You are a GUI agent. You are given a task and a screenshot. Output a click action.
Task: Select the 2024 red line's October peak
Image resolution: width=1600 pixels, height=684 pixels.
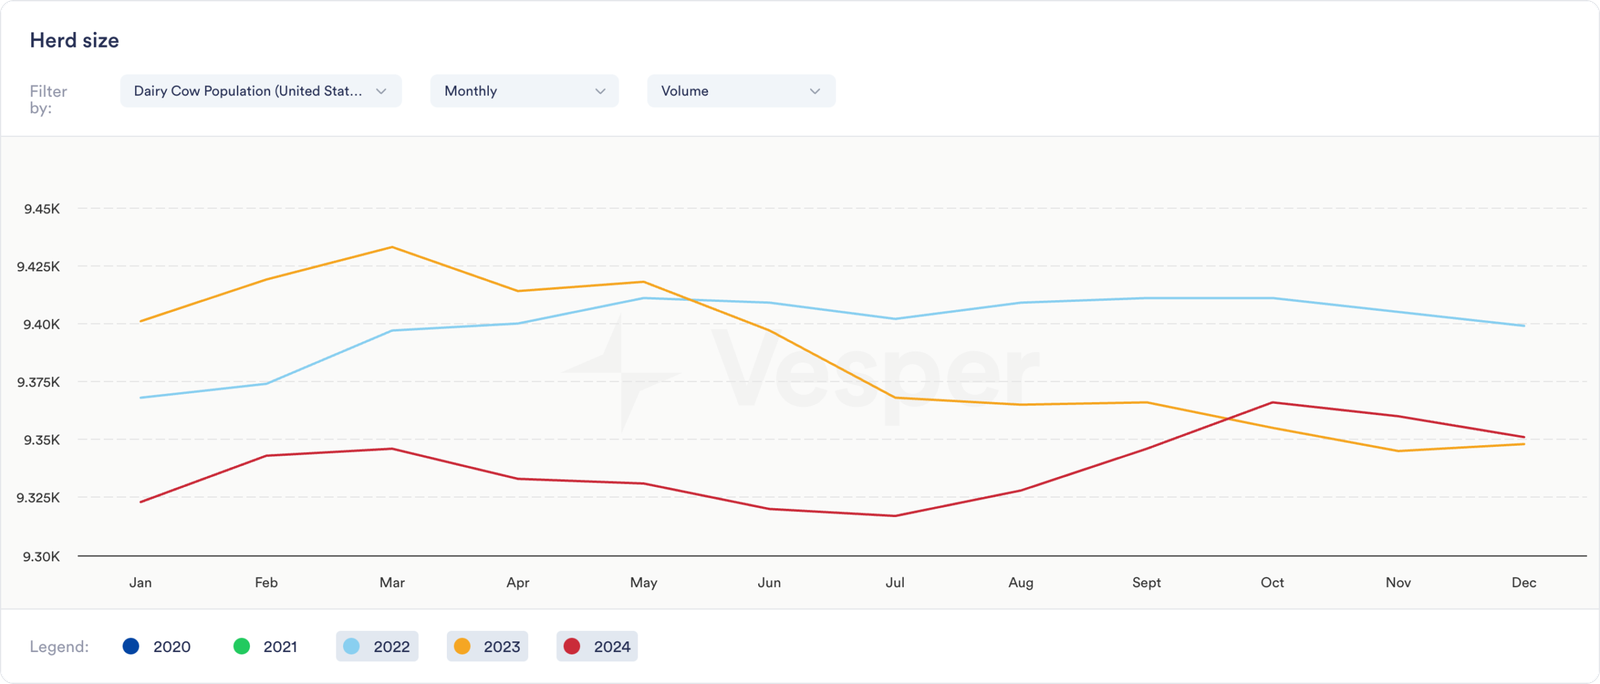1272,403
